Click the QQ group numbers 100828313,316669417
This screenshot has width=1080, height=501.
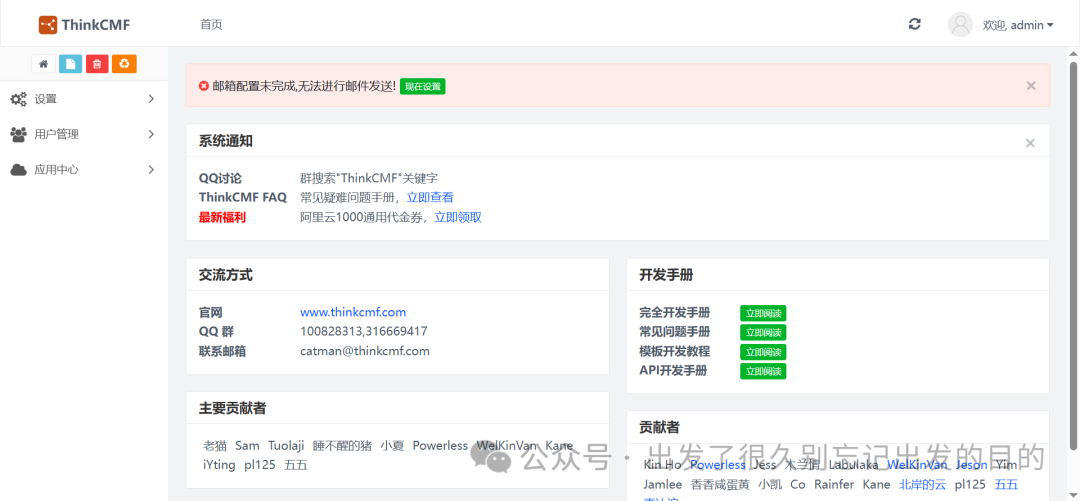pos(364,331)
